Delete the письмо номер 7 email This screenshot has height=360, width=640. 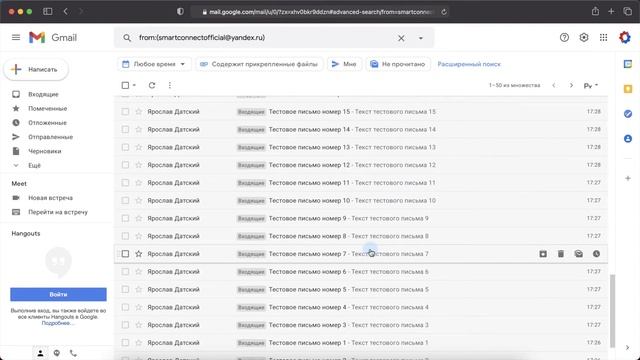coord(561,254)
